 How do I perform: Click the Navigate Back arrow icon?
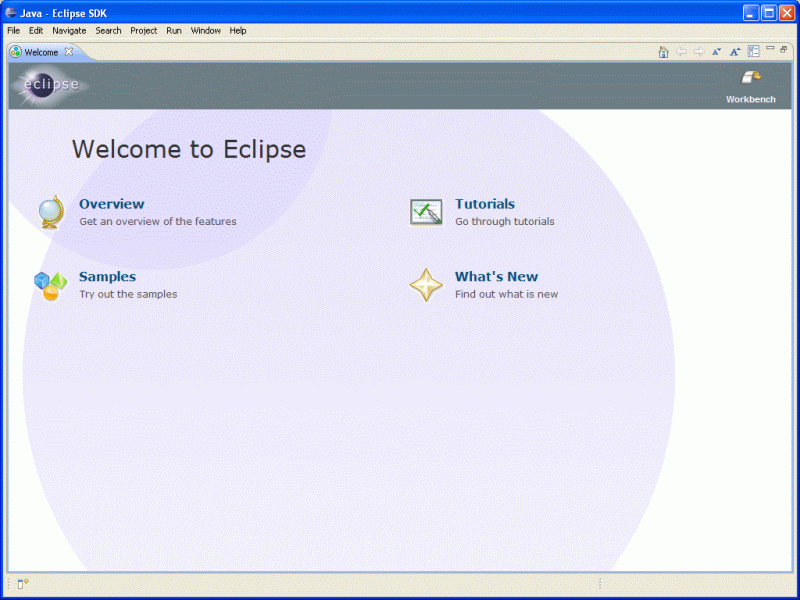[x=682, y=52]
